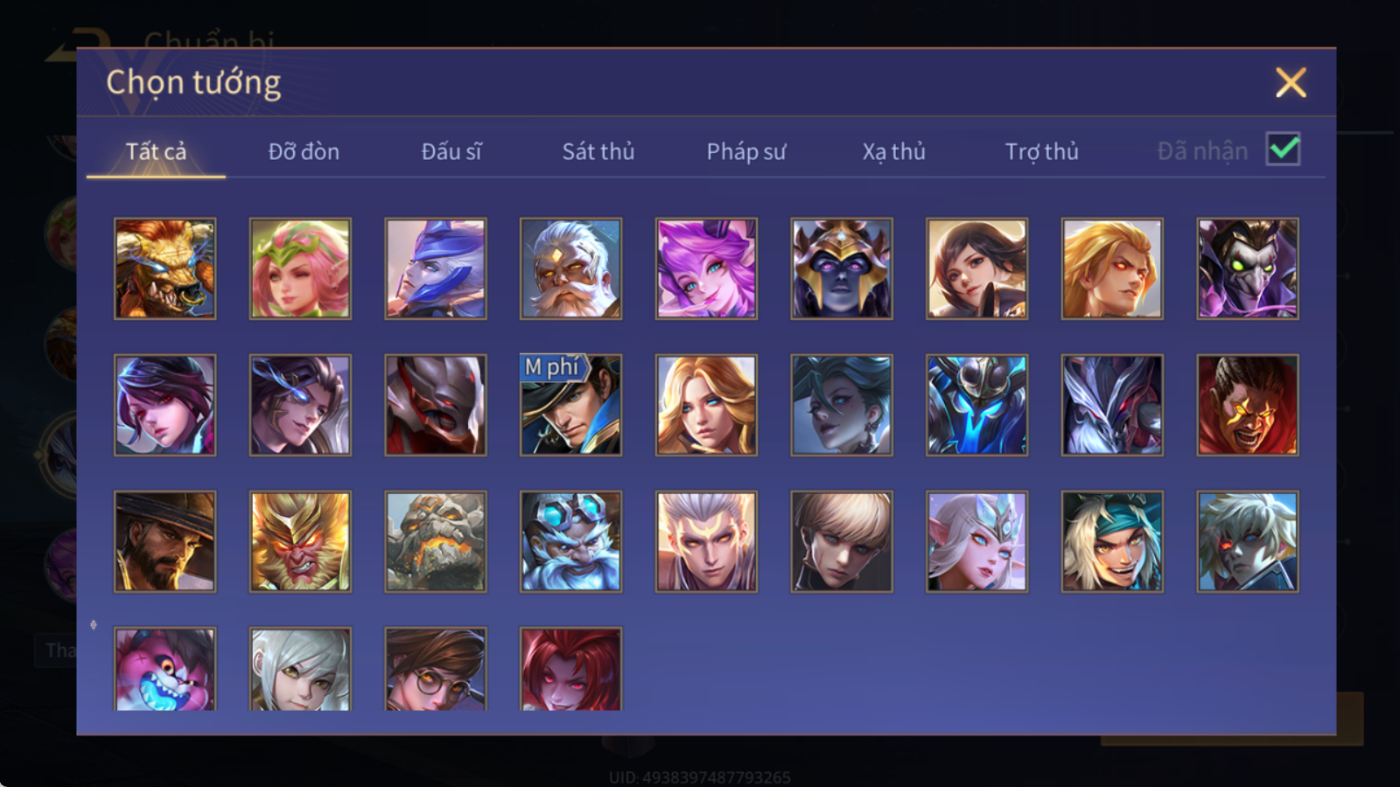Pick the white-bearded old man hero
The image size is (1400, 787).
[571, 269]
